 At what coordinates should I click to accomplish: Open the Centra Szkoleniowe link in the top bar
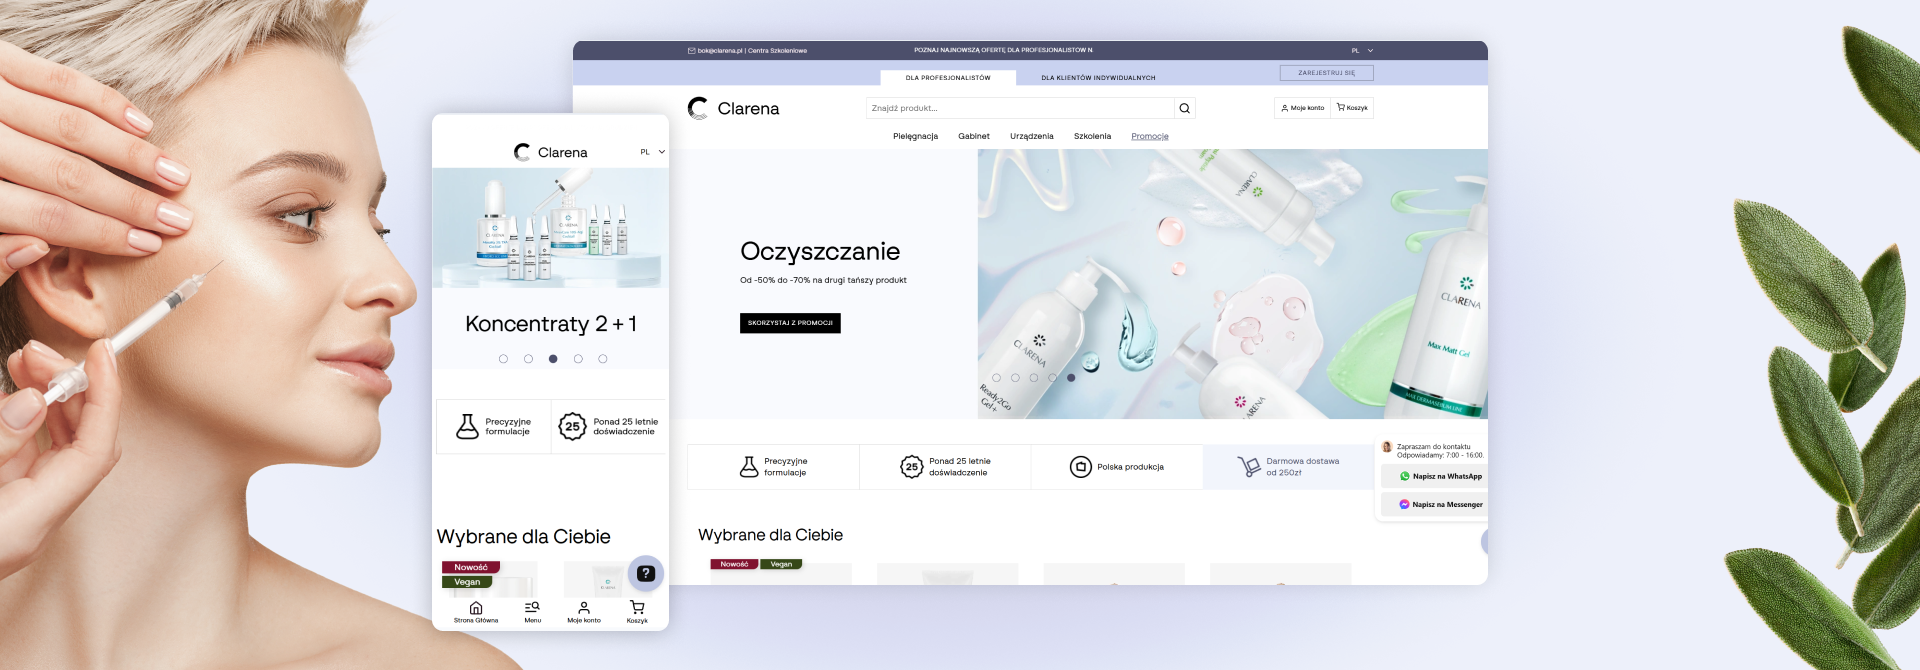777,50
